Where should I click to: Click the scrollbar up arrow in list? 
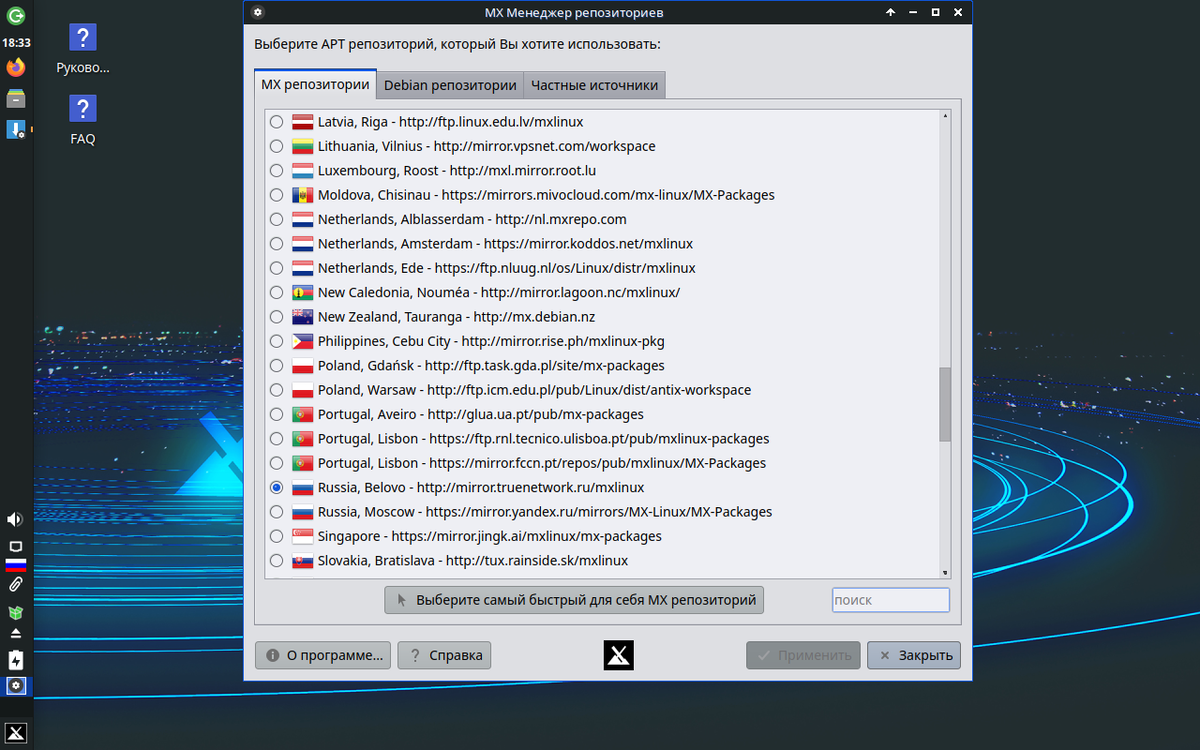pos(945,116)
